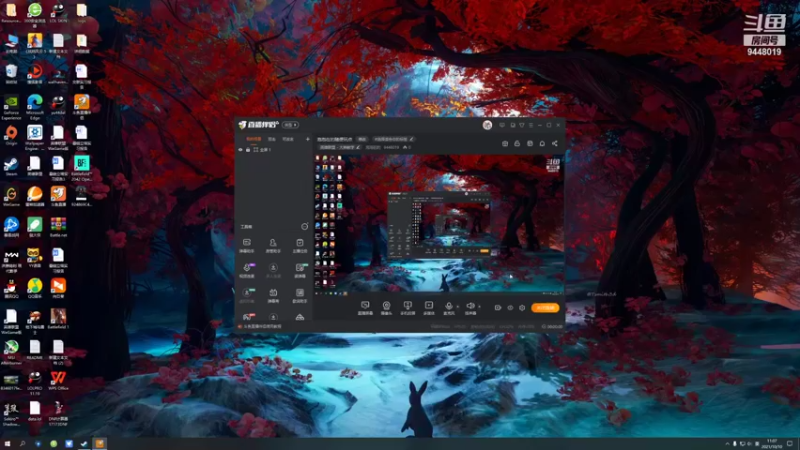Click the camera screenshot icon in the companion header

505,144
